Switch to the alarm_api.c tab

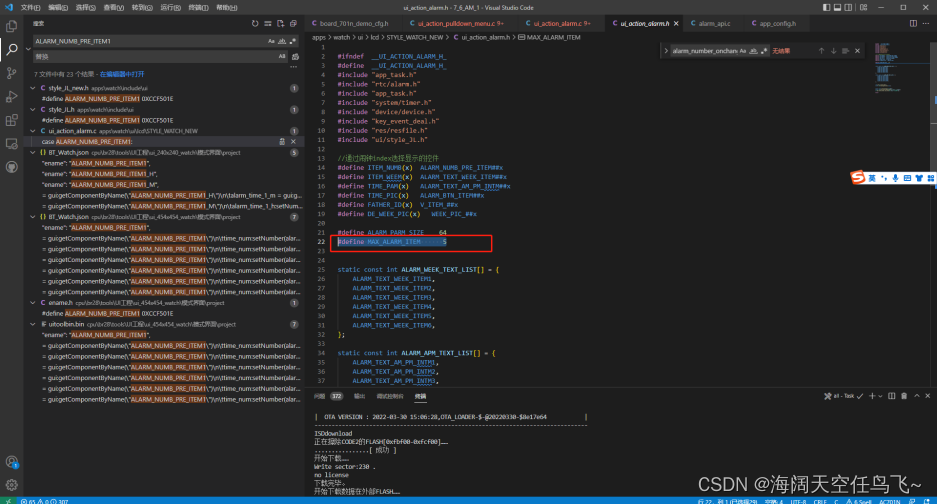coord(714,23)
